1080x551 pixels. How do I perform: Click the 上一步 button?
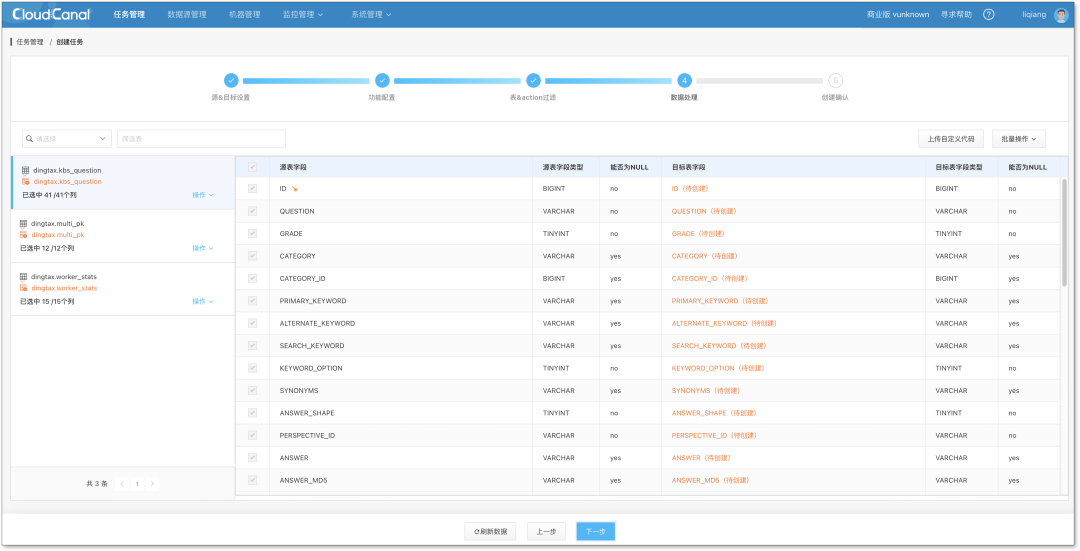[546, 532]
